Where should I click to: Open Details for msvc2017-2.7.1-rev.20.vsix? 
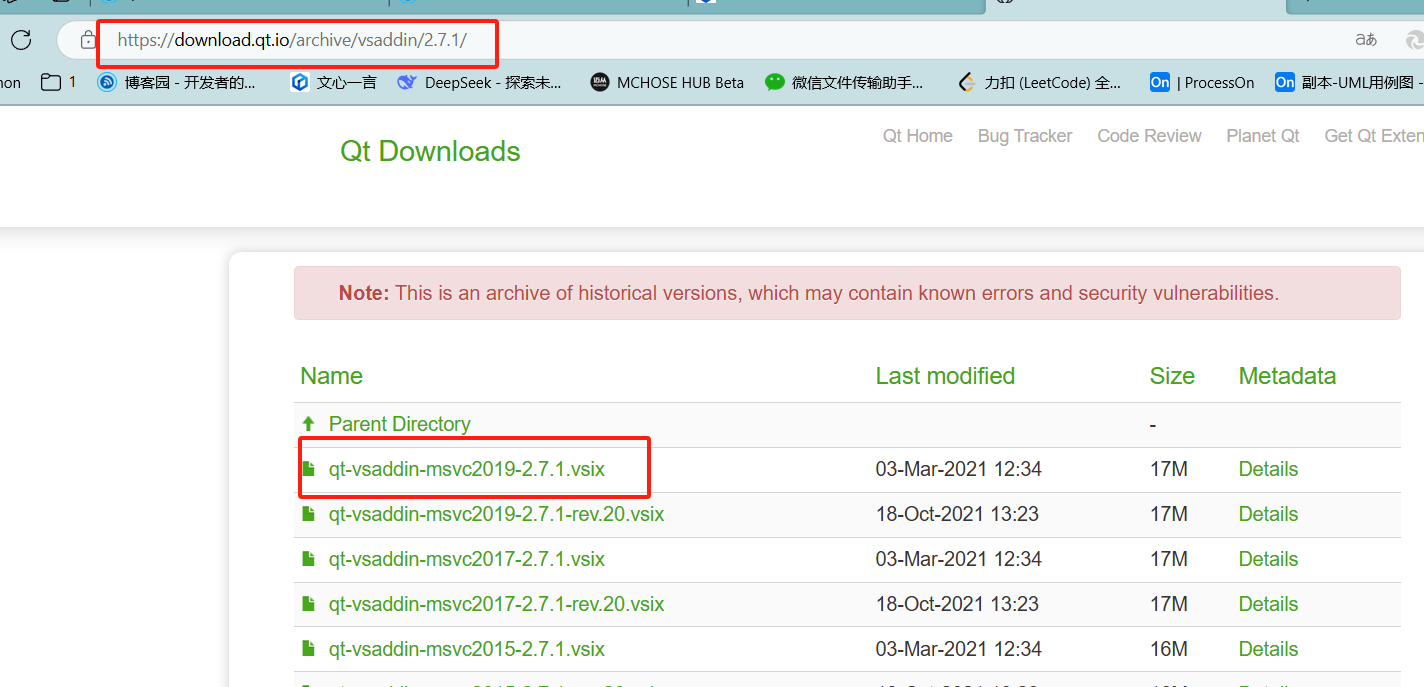point(1268,604)
